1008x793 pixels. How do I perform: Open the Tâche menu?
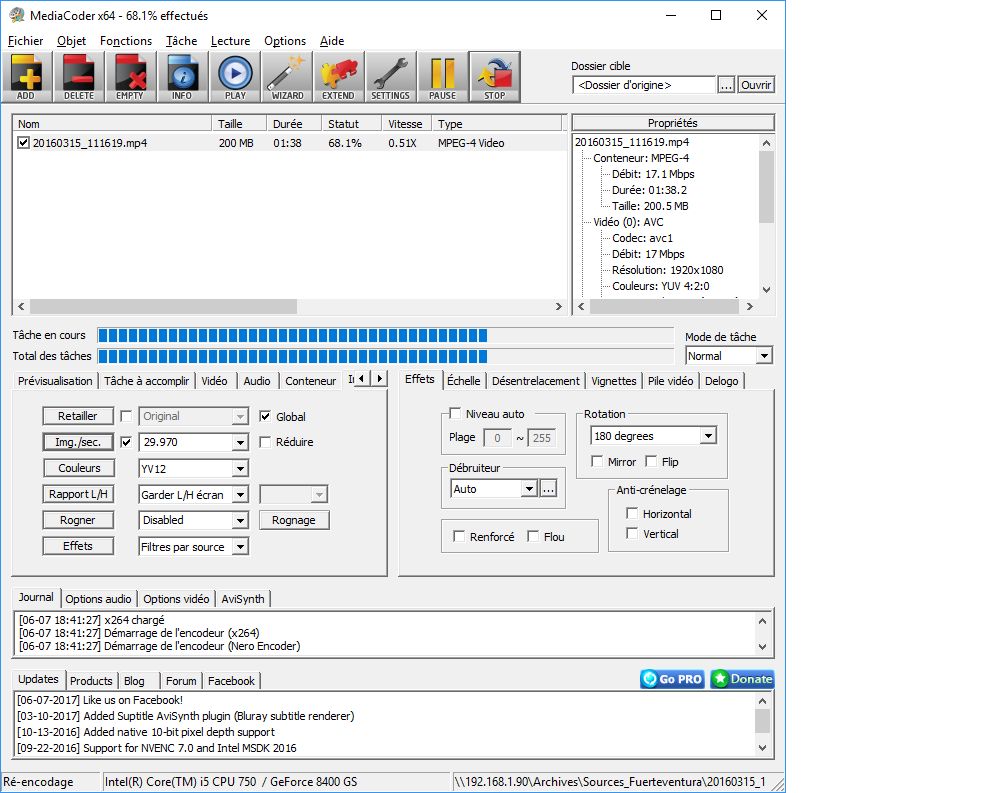tap(181, 40)
